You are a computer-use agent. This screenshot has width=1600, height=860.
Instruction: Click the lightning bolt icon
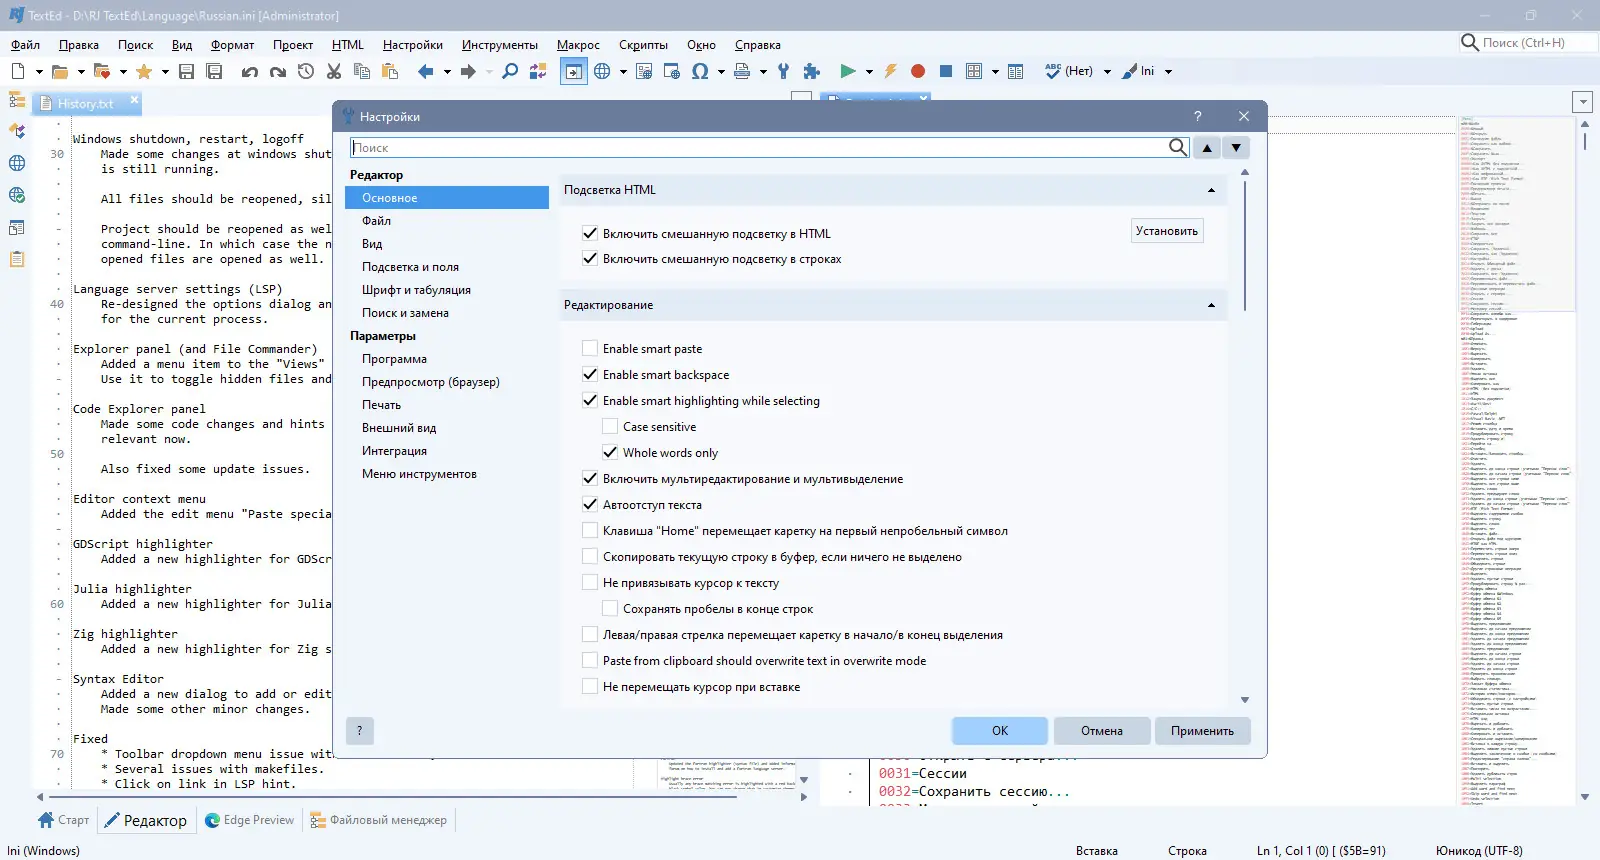click(890, 71)
